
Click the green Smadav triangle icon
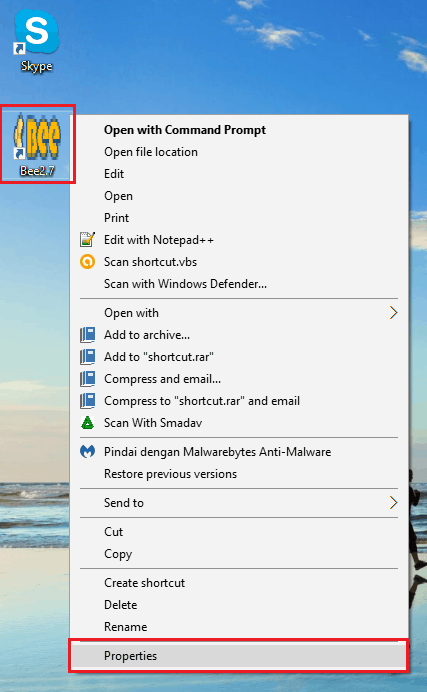coord(87,423)
